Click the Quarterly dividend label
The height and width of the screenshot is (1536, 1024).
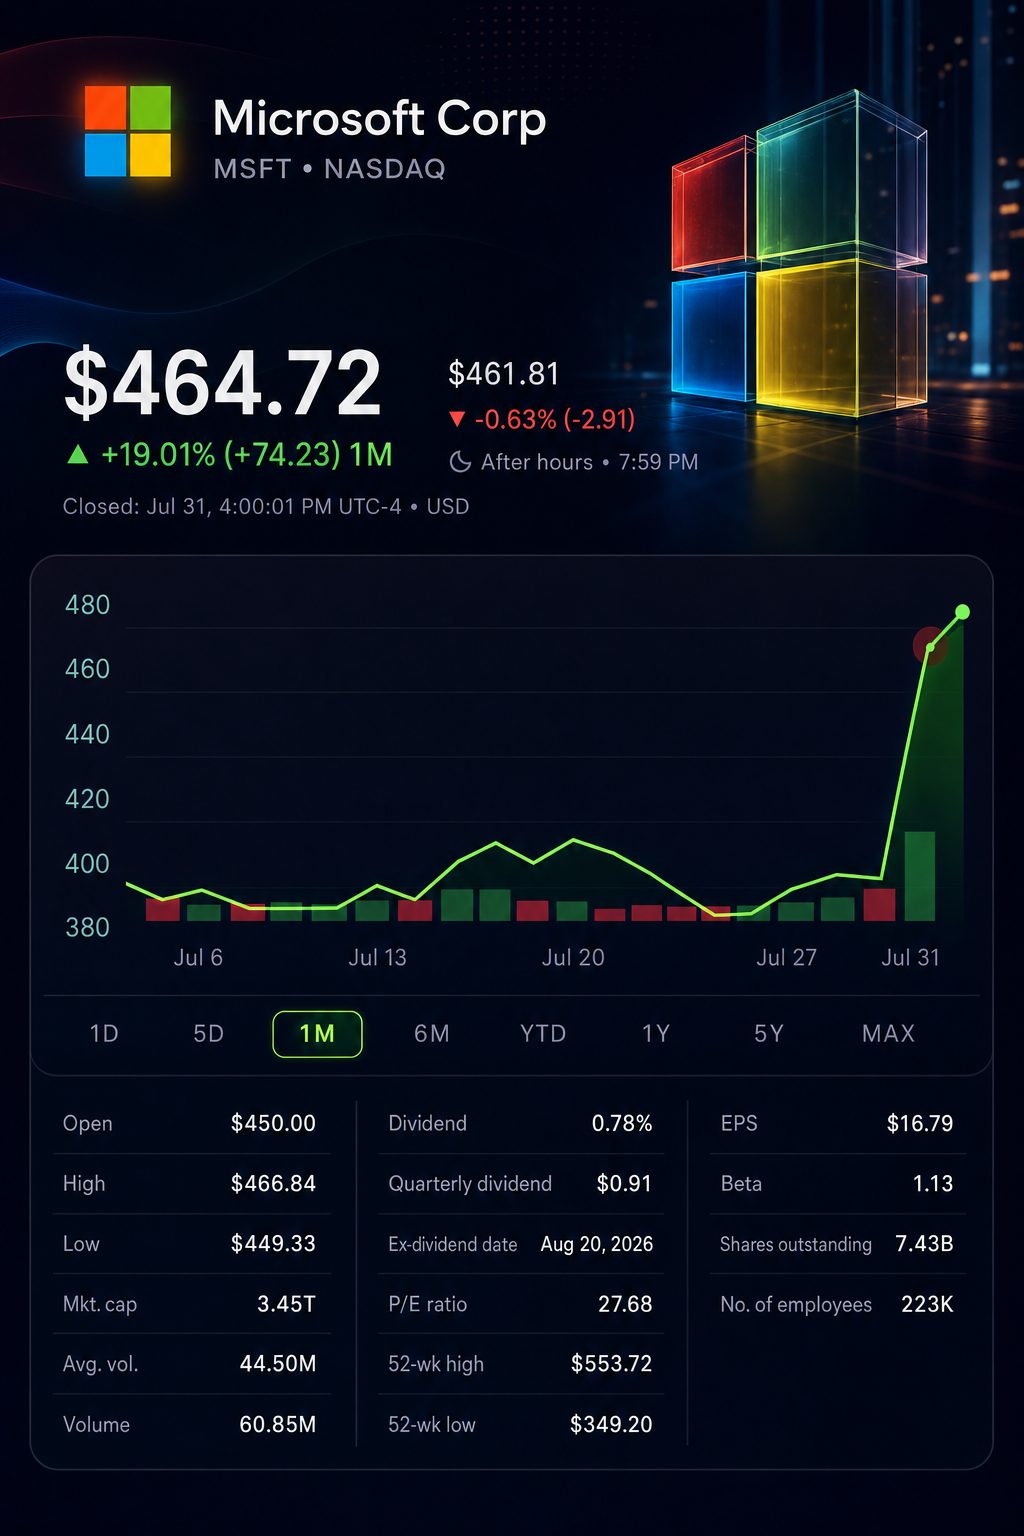(x=470, y=1183)
